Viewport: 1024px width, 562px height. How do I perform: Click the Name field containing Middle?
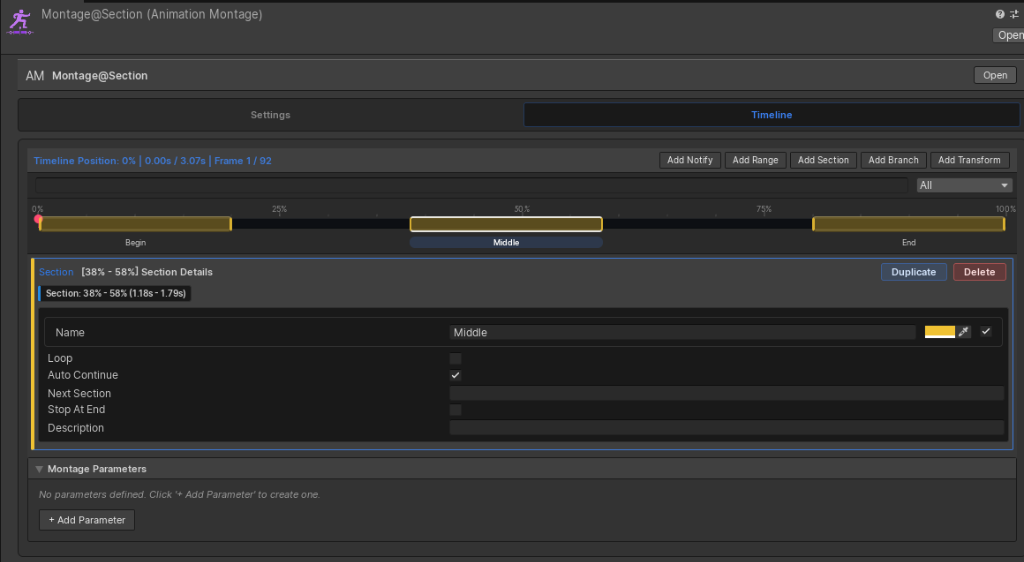coord(682,332)
